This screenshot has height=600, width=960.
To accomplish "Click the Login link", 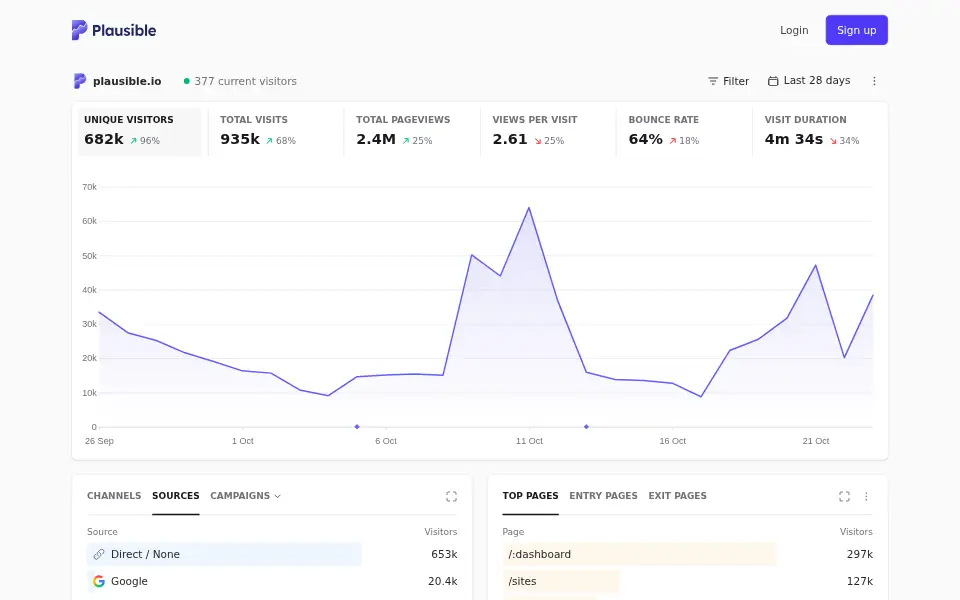I will 794,30.
